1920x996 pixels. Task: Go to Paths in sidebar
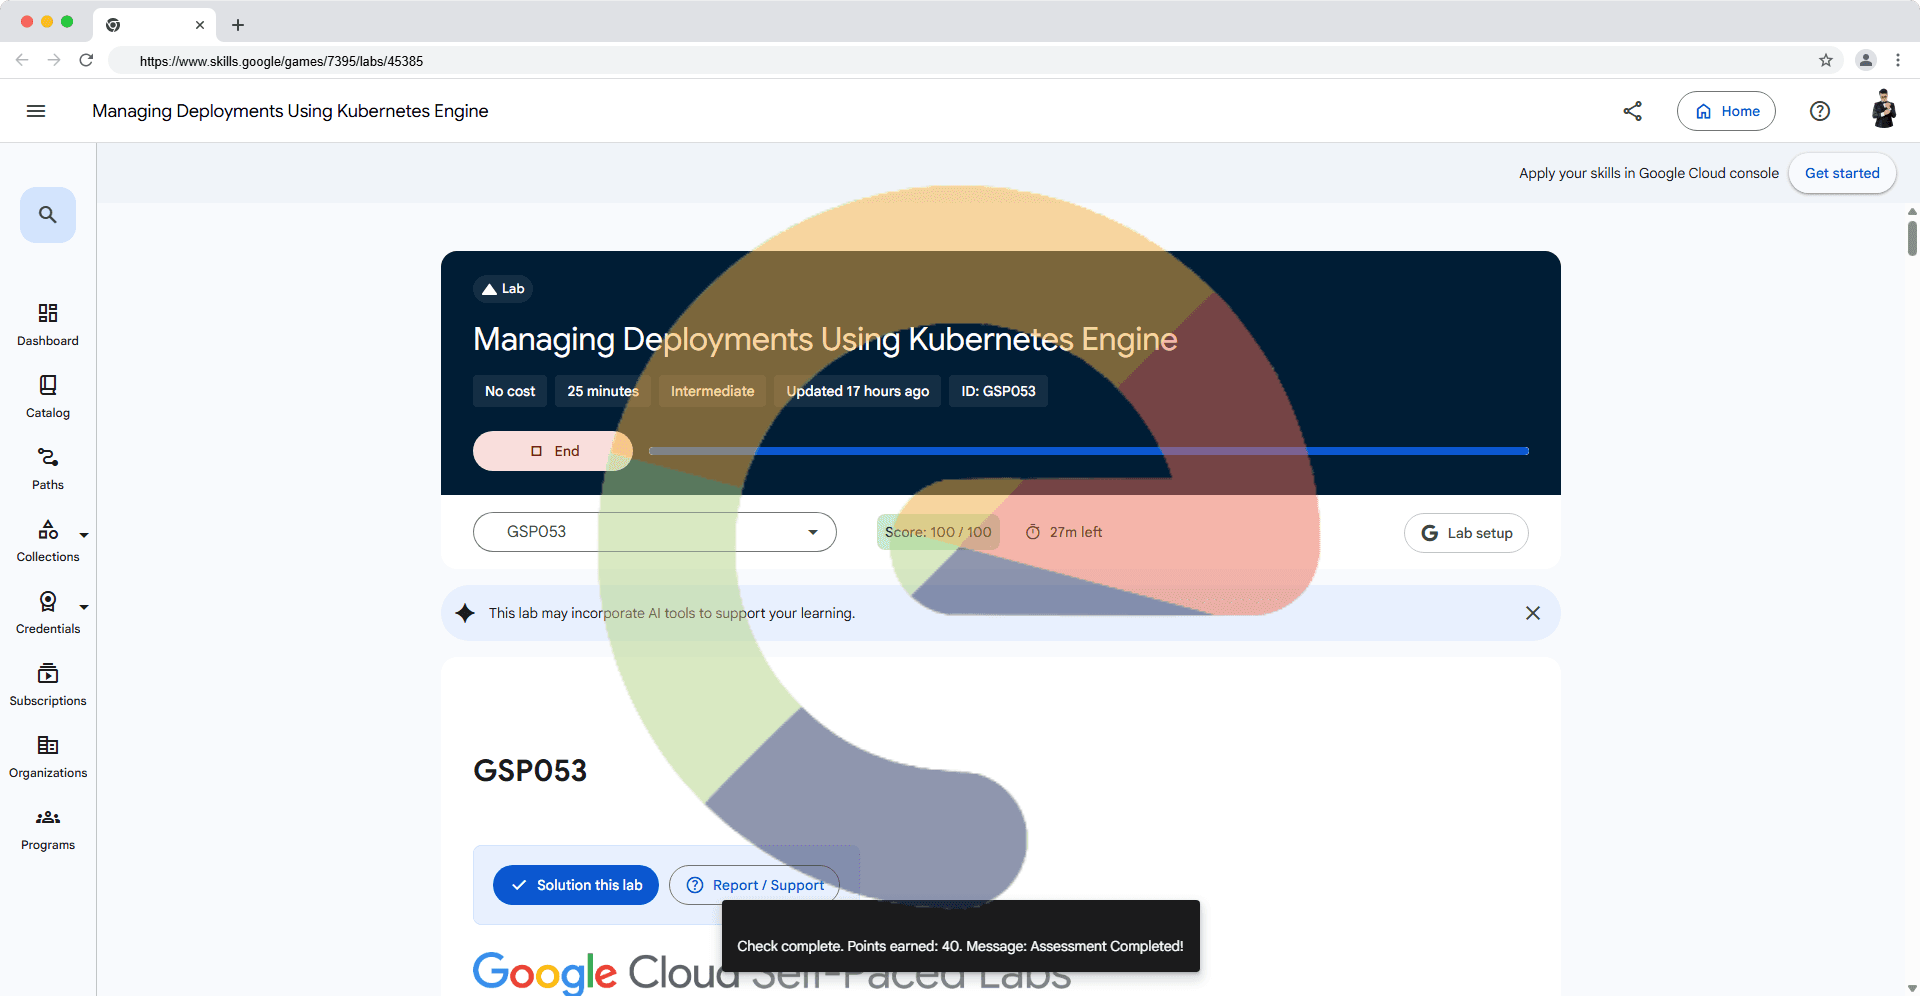48,469
